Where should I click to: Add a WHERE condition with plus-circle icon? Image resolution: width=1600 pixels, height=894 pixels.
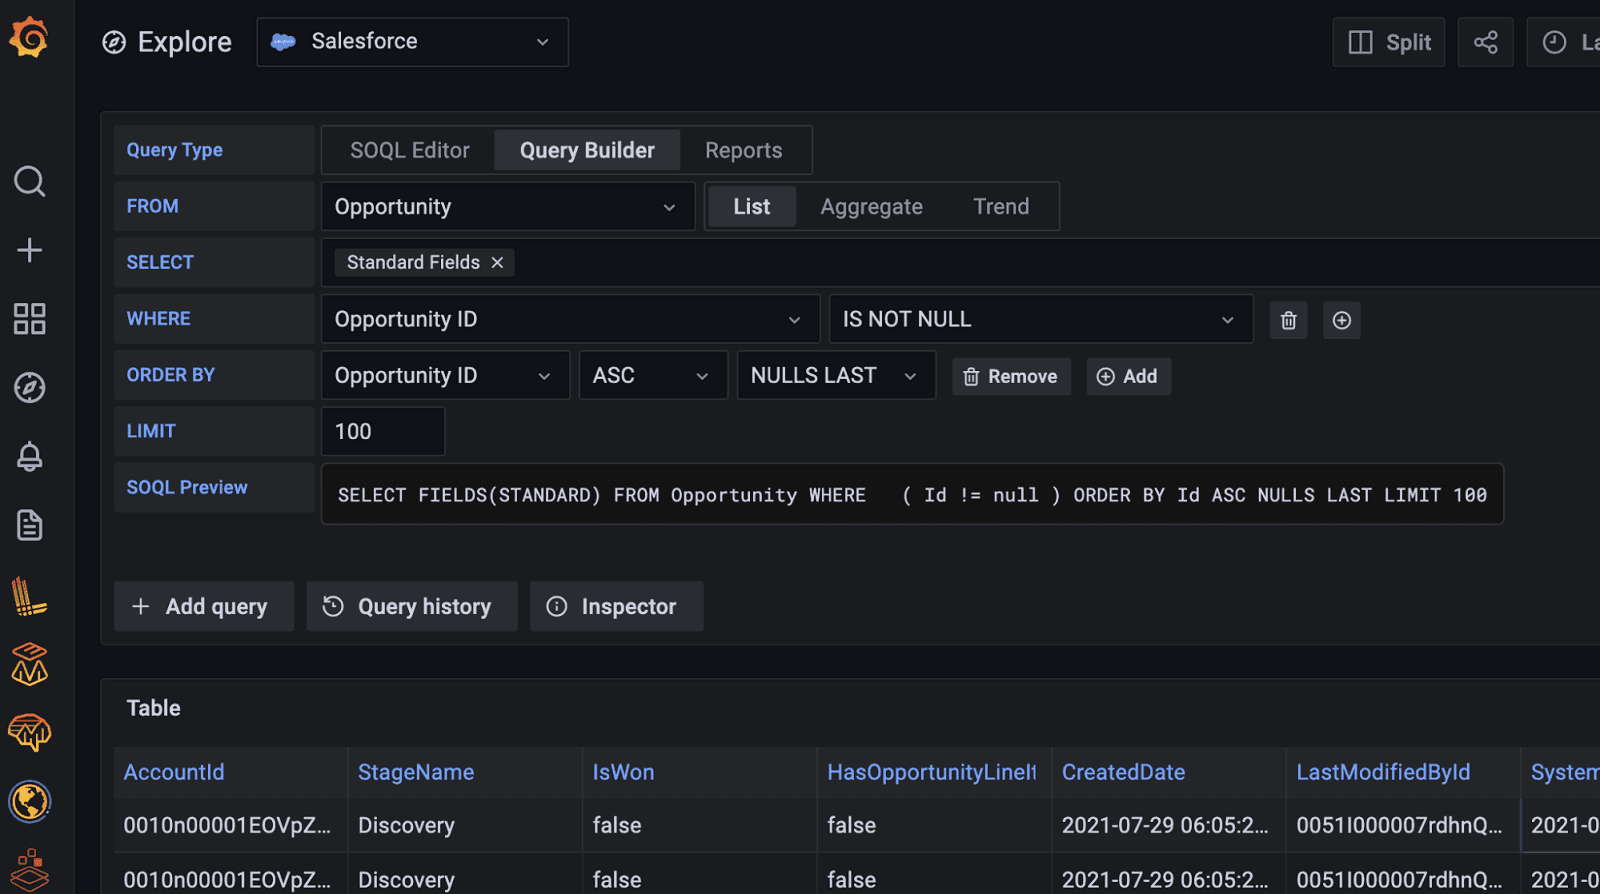tap(1342, 320)
